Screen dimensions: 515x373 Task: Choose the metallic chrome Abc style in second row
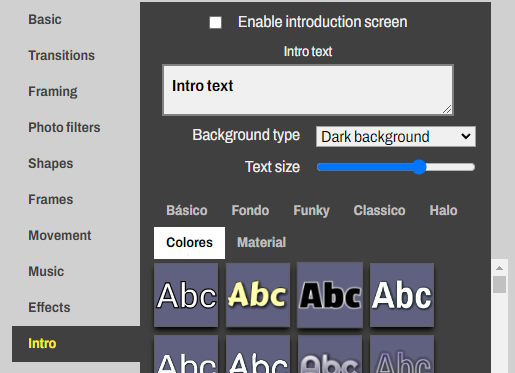click(330, 354)
